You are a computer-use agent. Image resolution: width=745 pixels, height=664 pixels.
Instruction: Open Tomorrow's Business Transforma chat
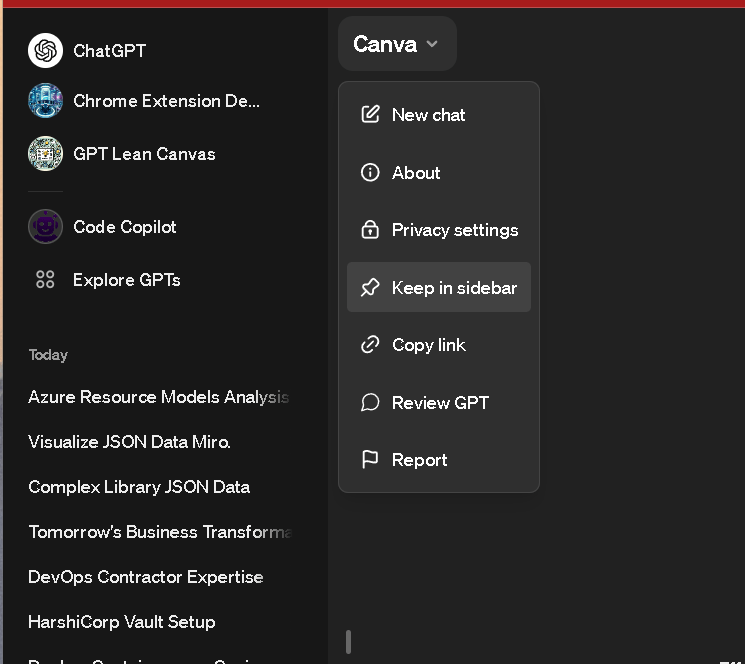click(x=160, y=532)
